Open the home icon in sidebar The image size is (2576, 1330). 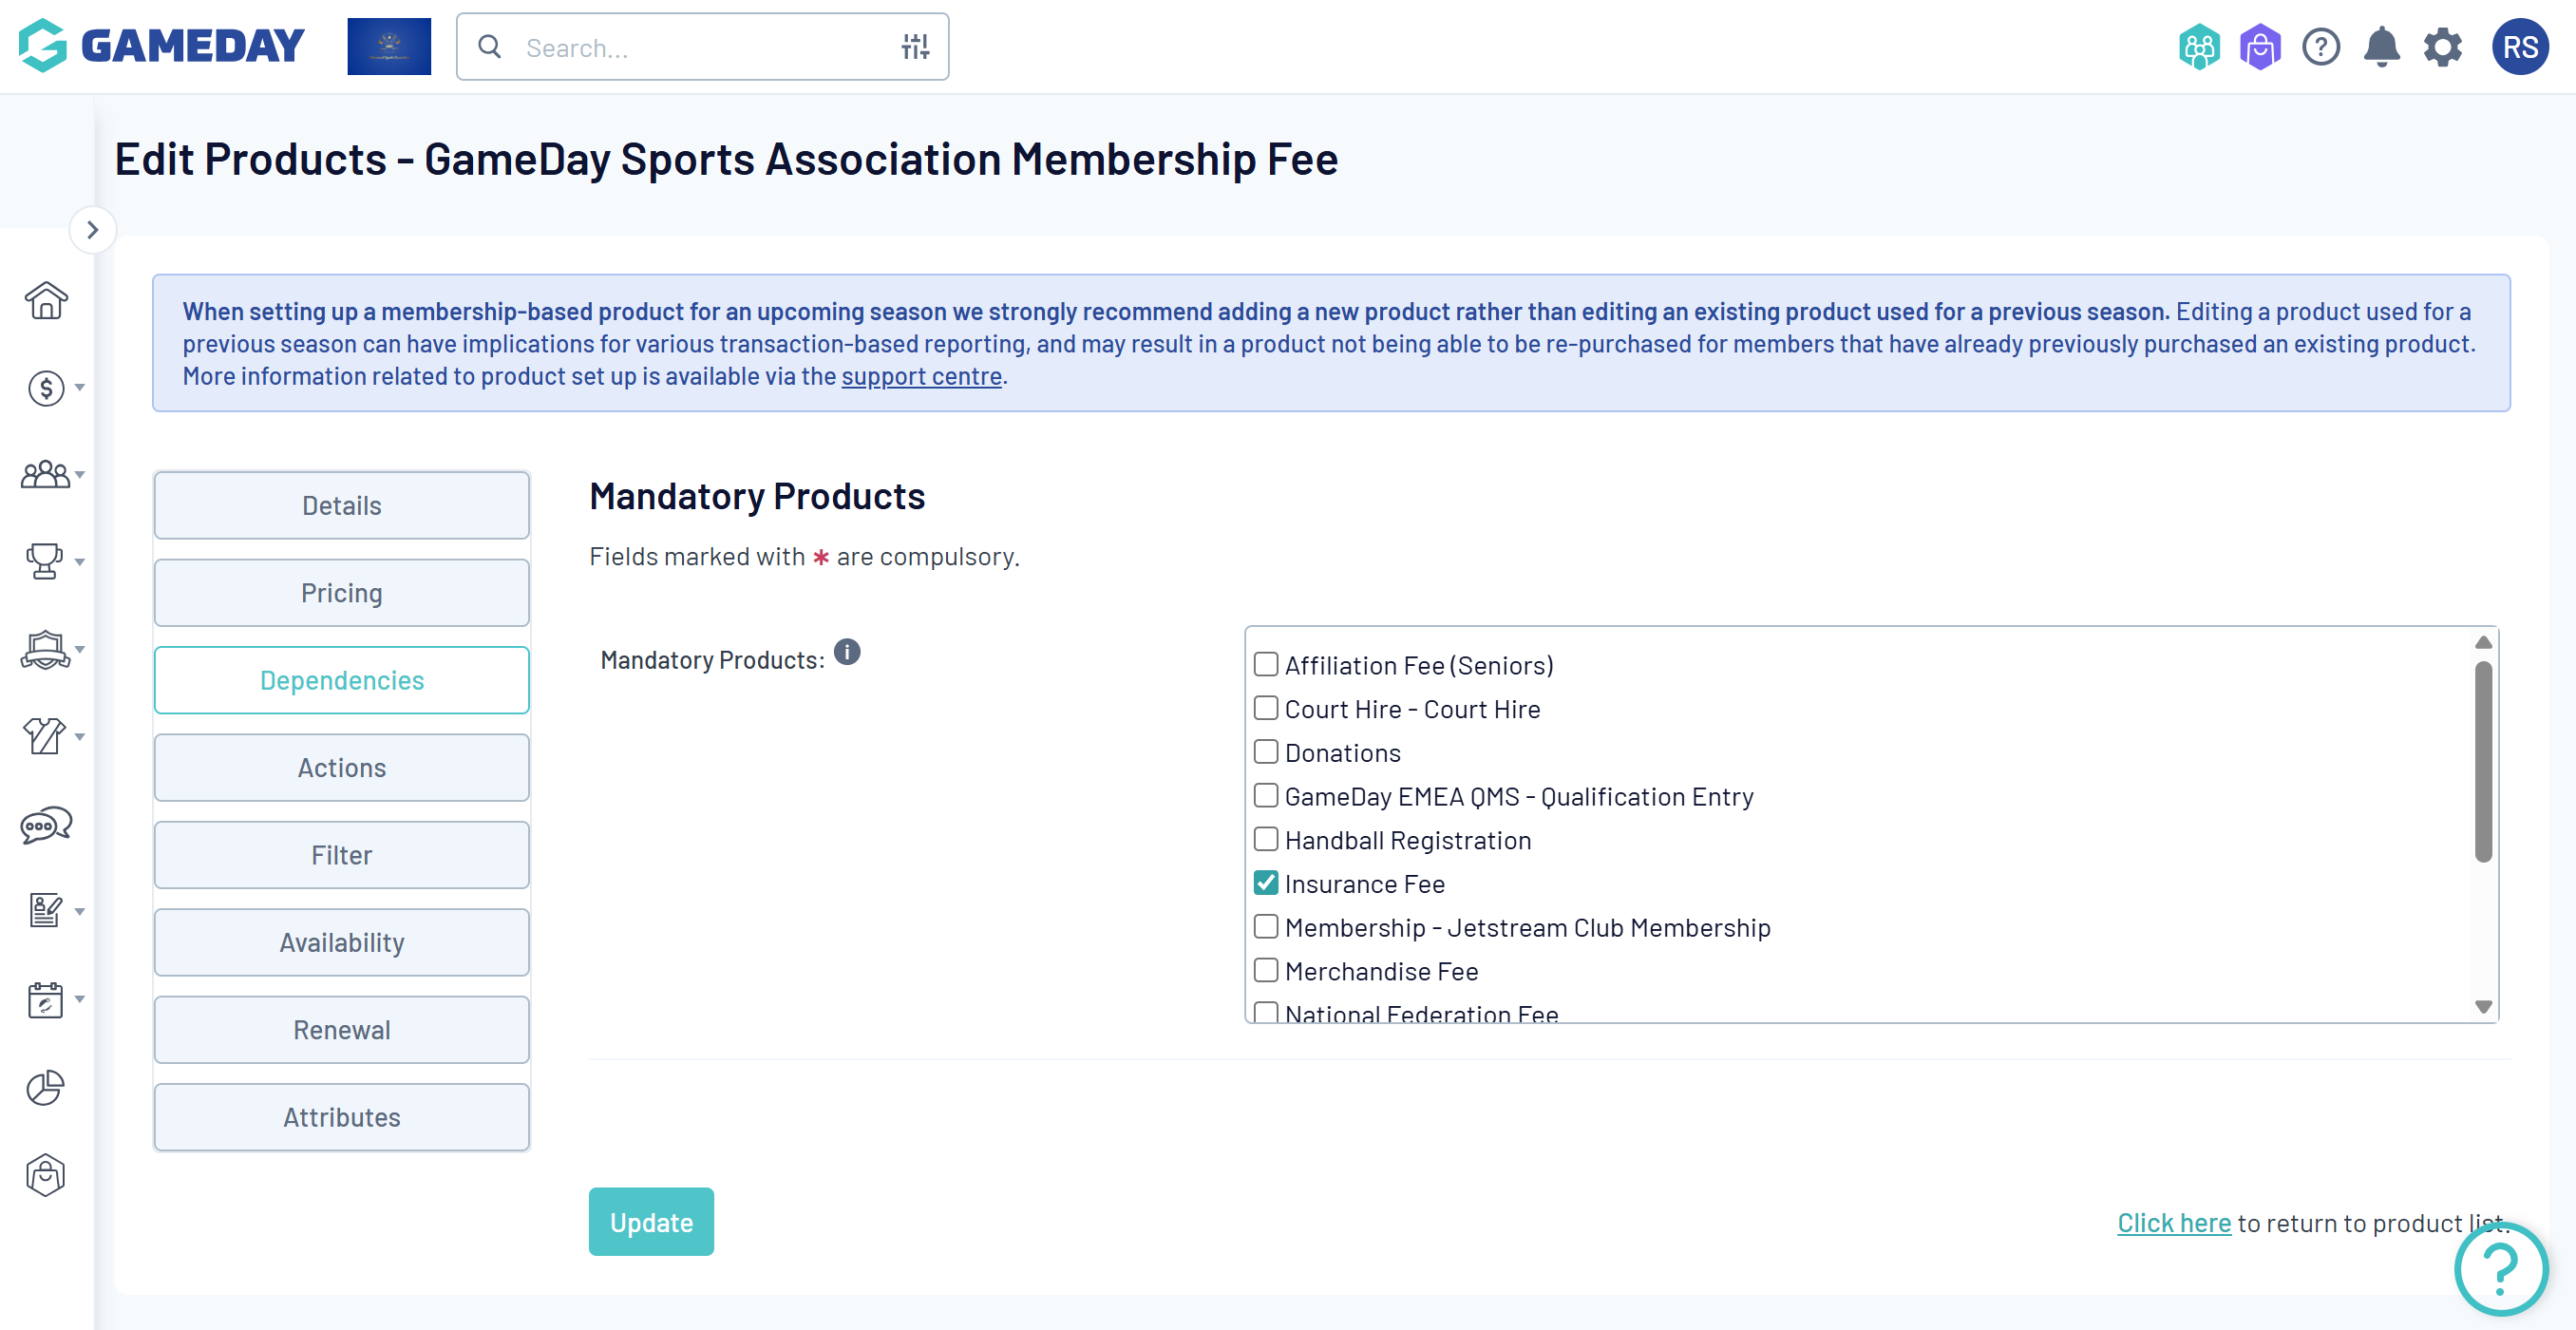[46, 300]
